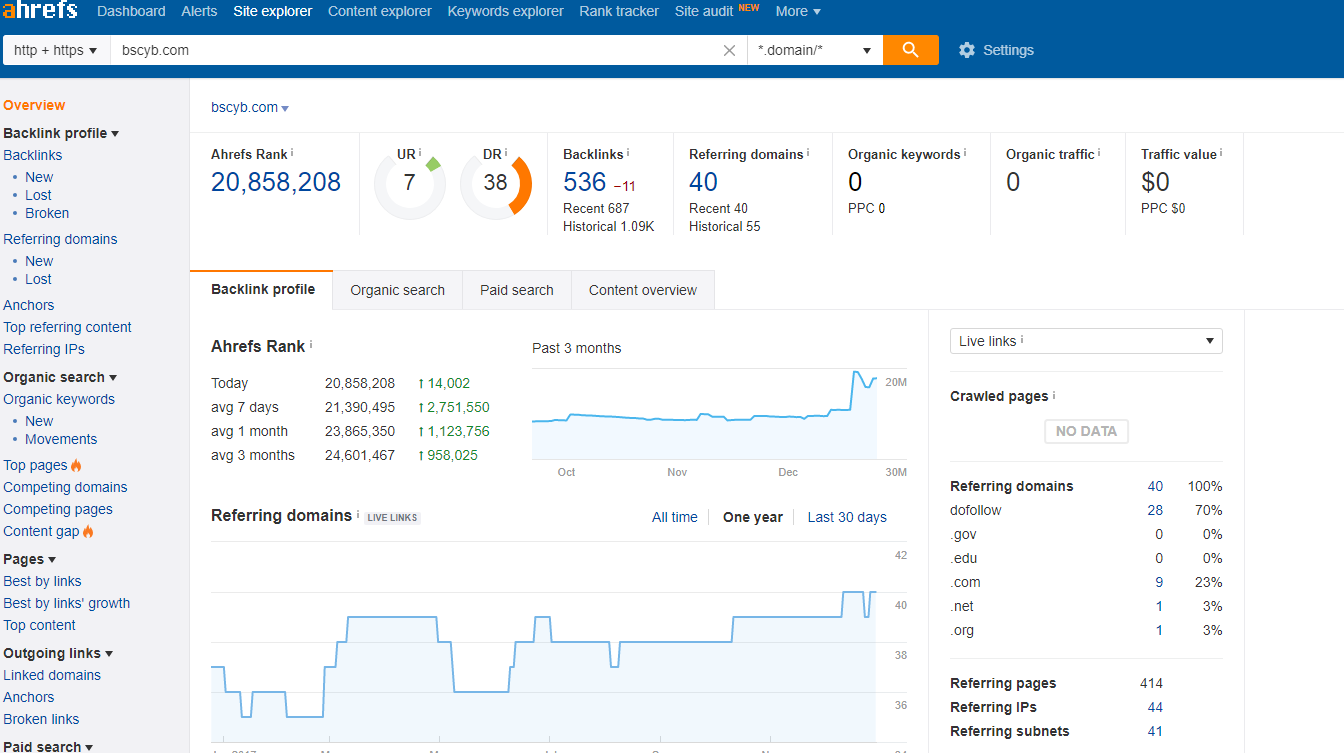Go to Alerts in top navigation
Viewport: 1344px width, 753px height.
(199, 11)
